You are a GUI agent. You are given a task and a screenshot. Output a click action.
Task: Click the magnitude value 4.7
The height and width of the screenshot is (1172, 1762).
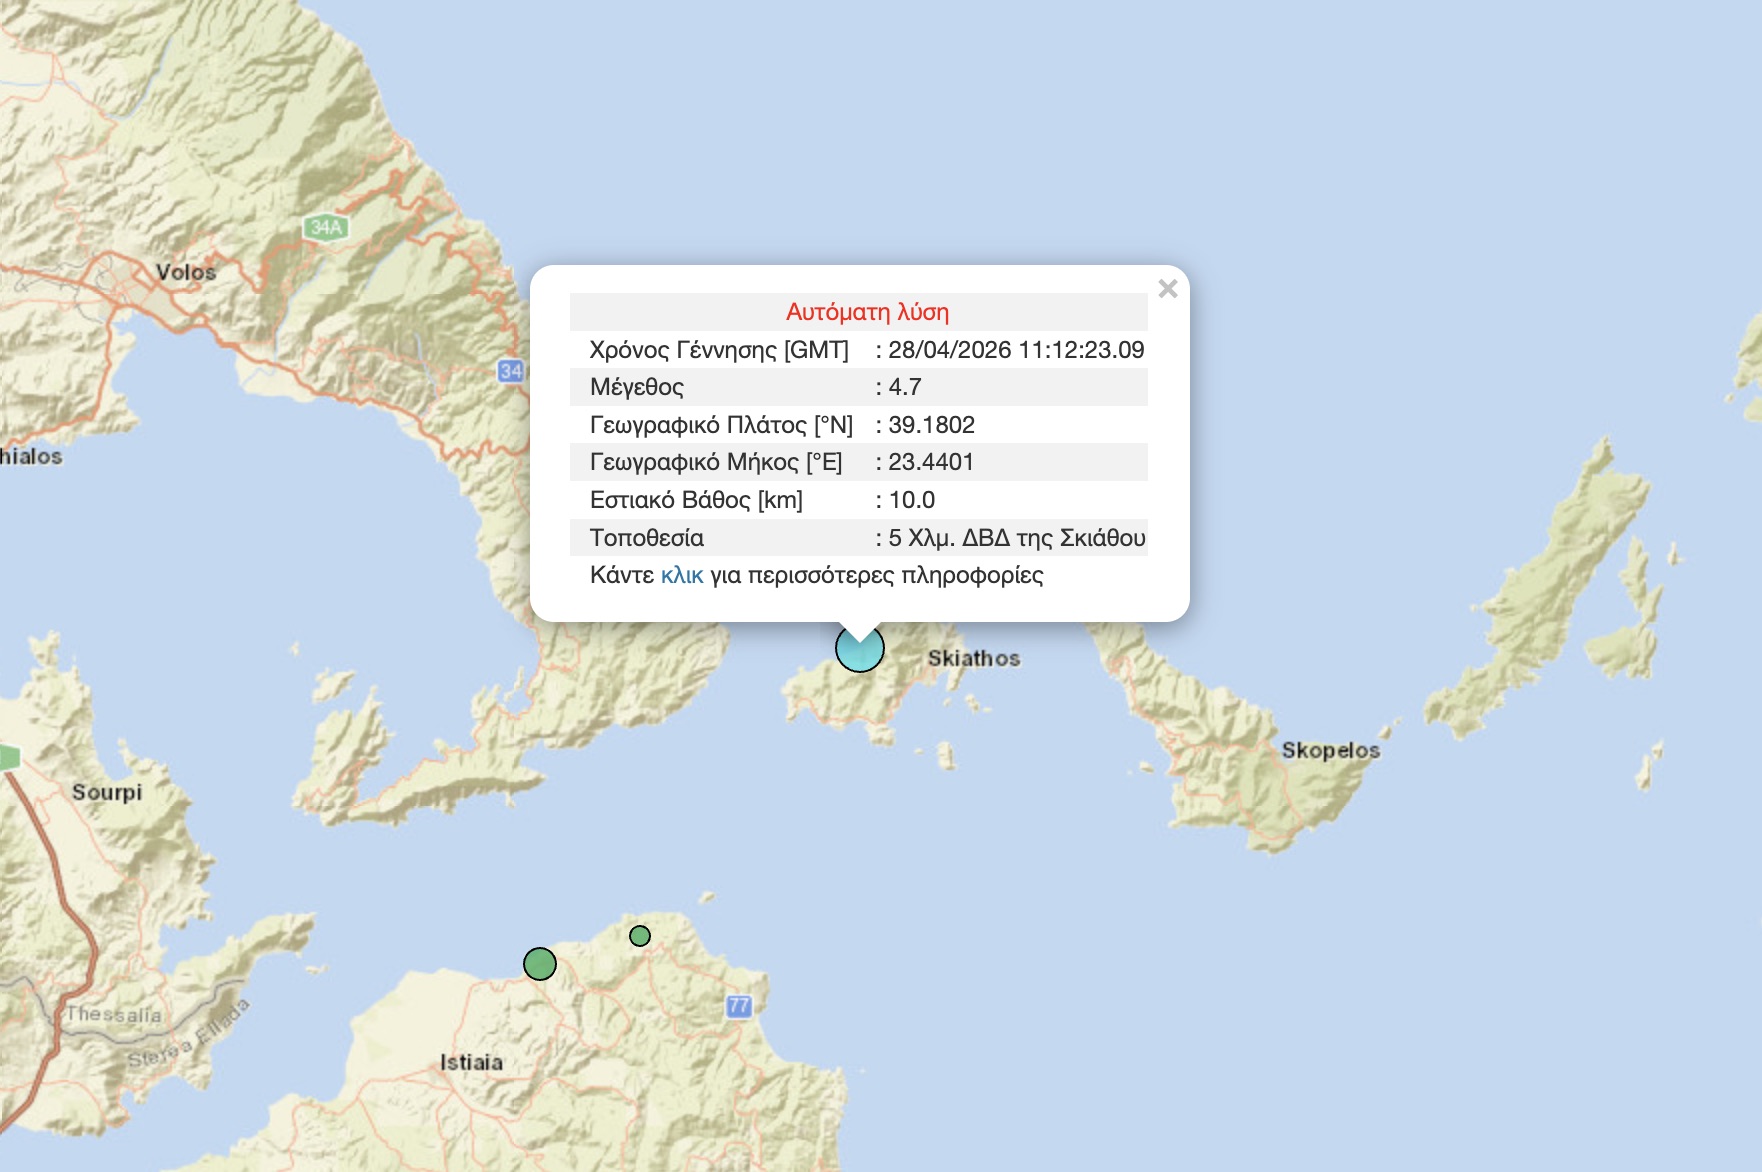905,387
